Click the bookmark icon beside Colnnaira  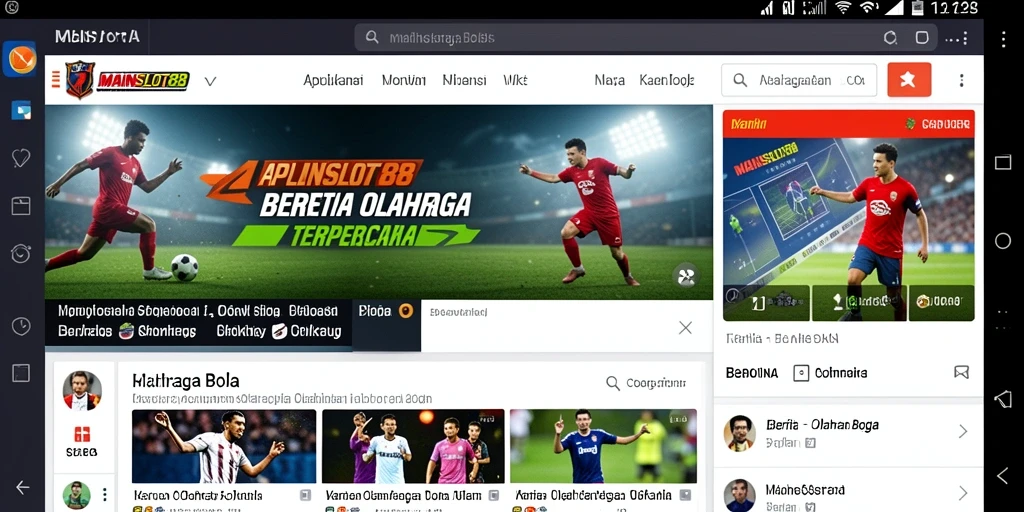961,372
